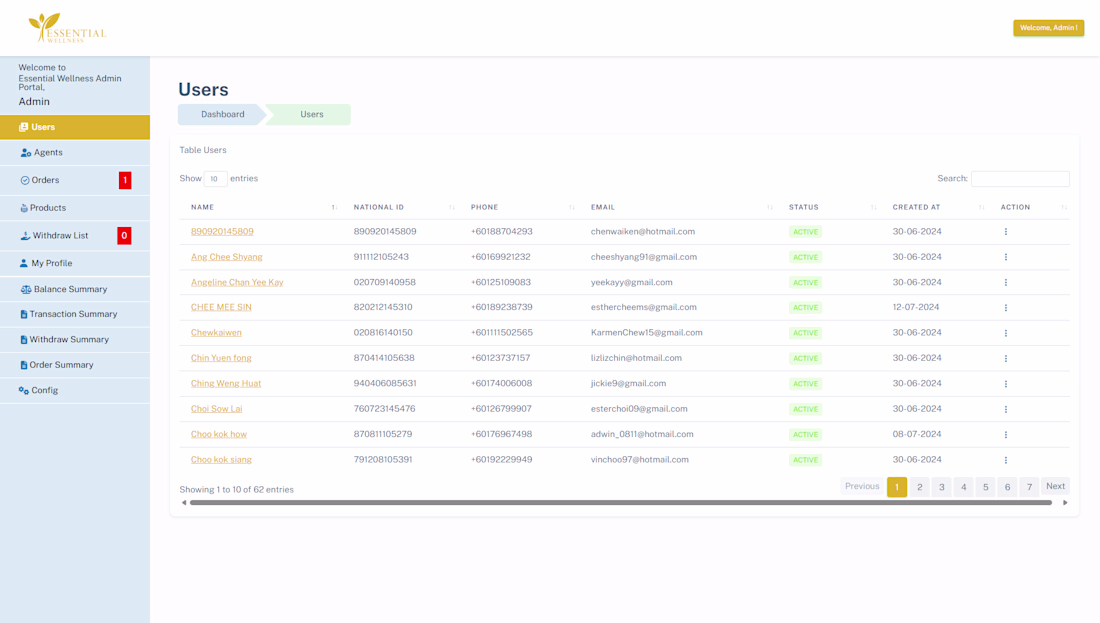Screen dimensions: 1100x623
Task: Open Config in sidebar
Action: 74,390
